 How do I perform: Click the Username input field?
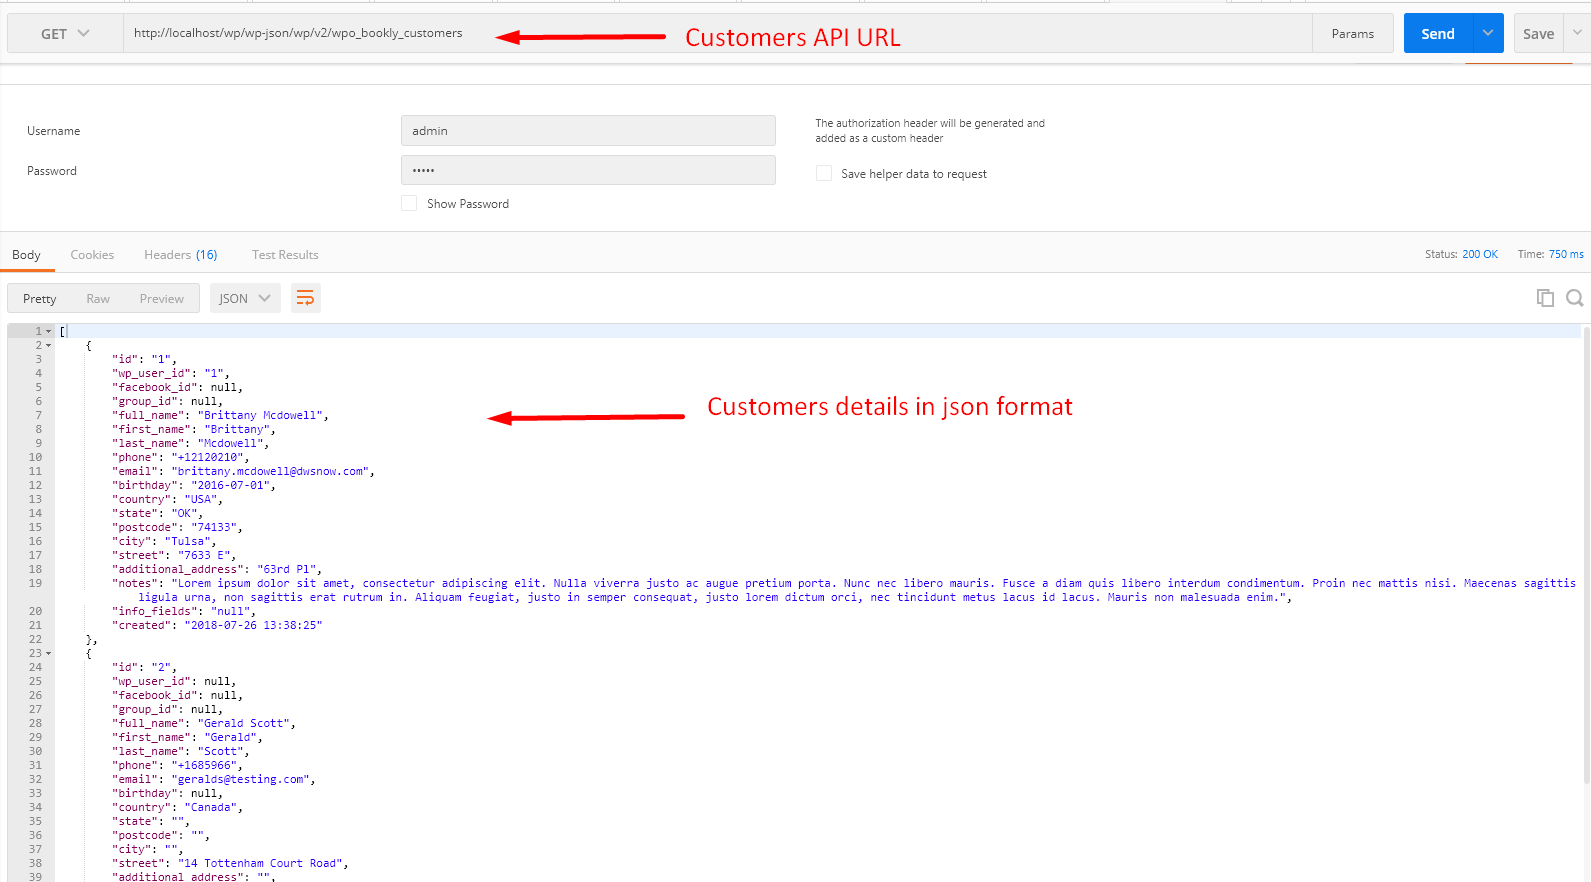tap(588, 131)
